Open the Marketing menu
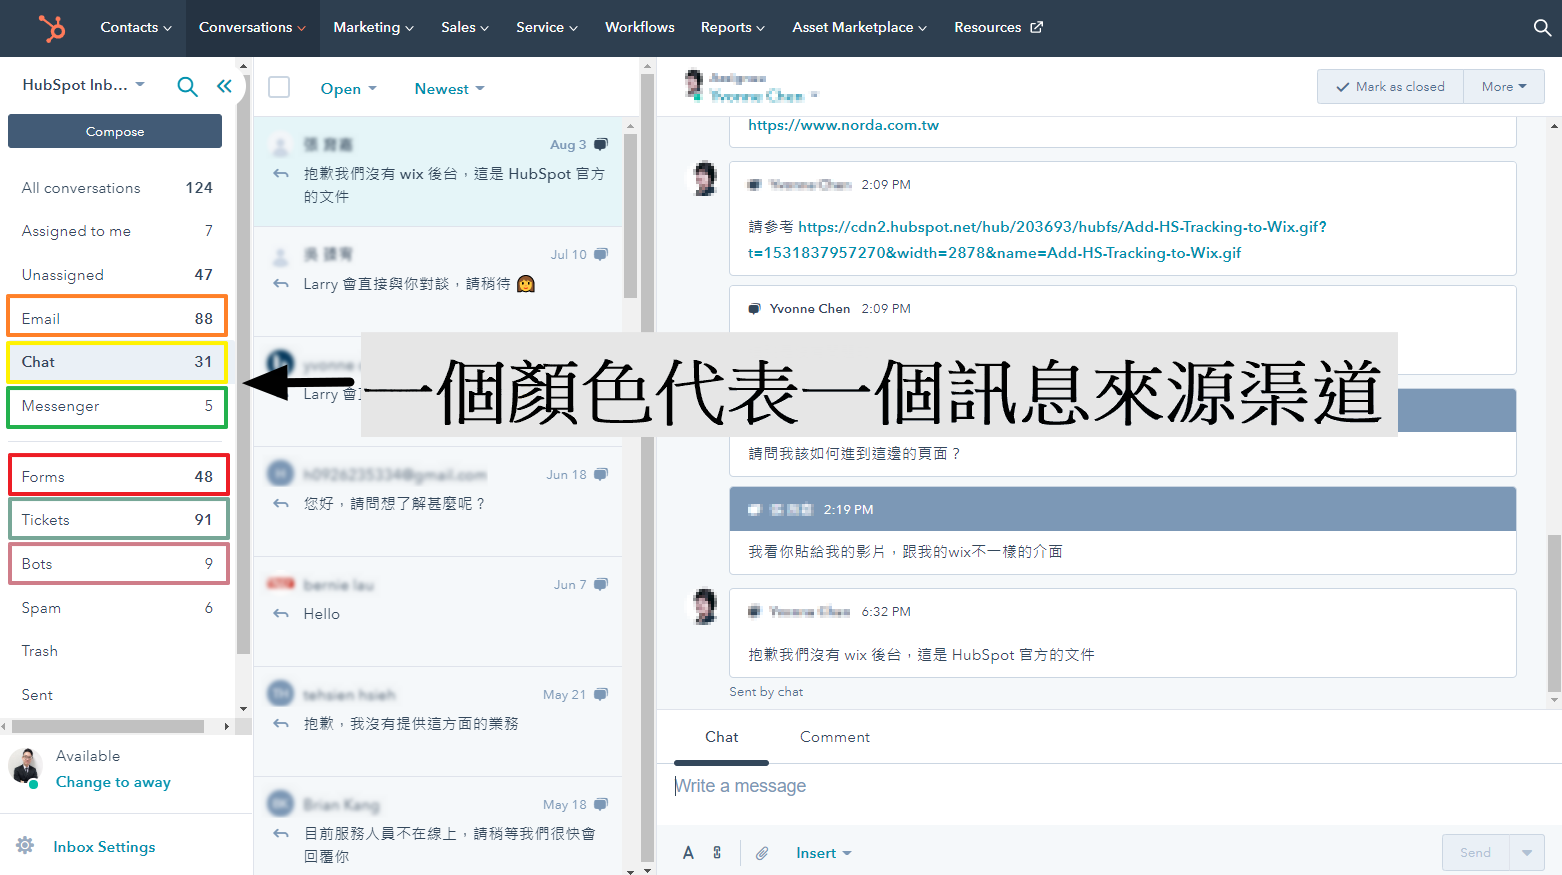The width and height of the screenshot is (1562, 875). click(x=373, y=28)
